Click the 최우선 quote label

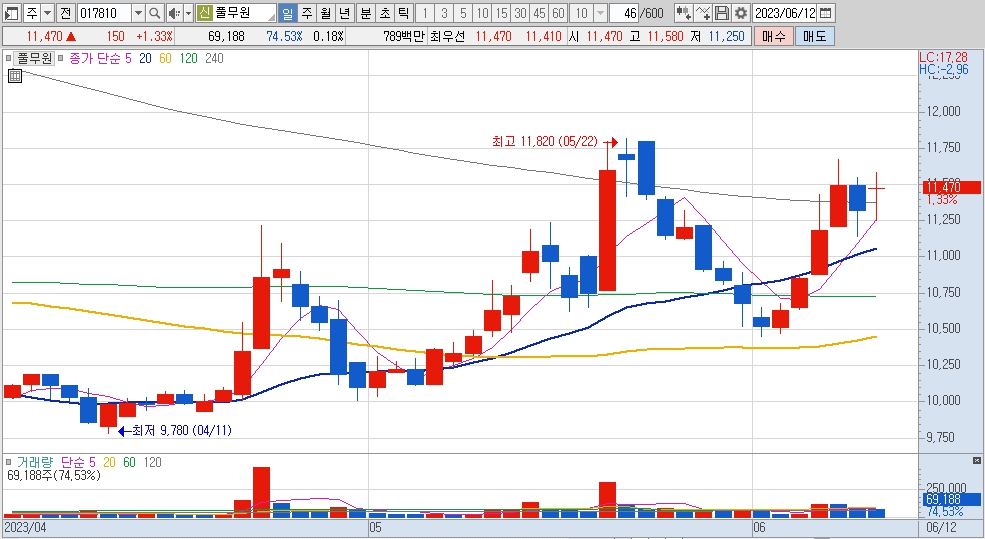447,36
